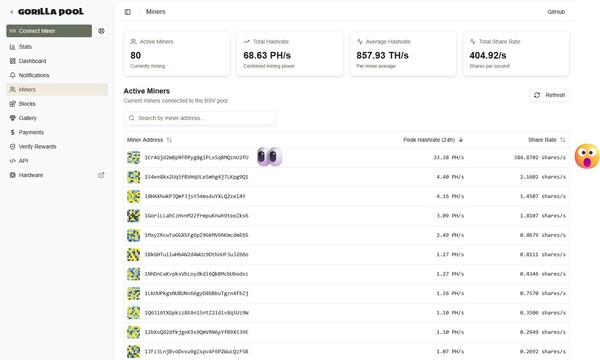Click the search by miner address field
Screen dimensions: 600x360
199,118
